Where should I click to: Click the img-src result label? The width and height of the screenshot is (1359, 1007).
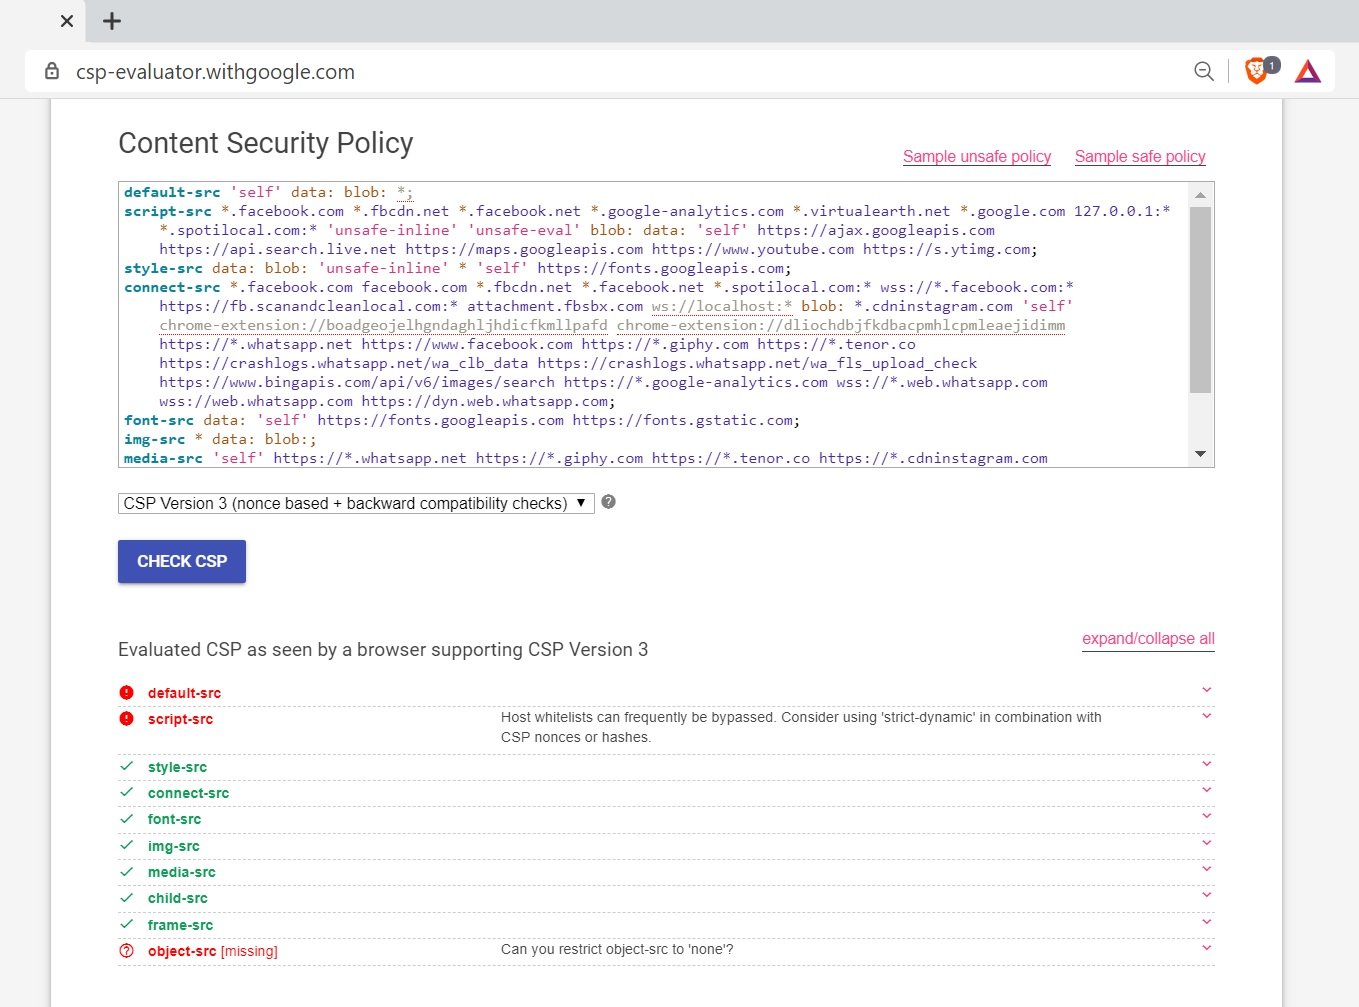(173, 846)
